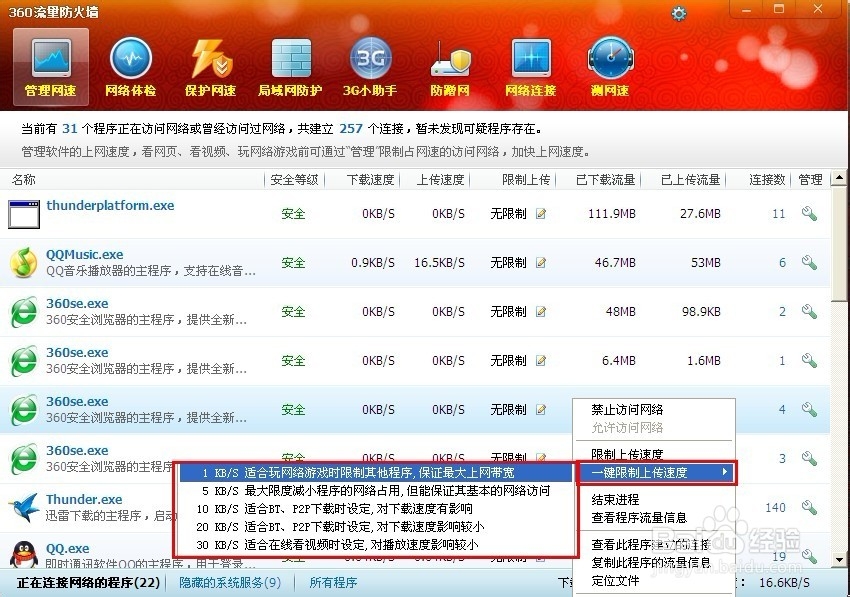
Task: Open the 防蹭网 tool
Action: click(450, 65)
